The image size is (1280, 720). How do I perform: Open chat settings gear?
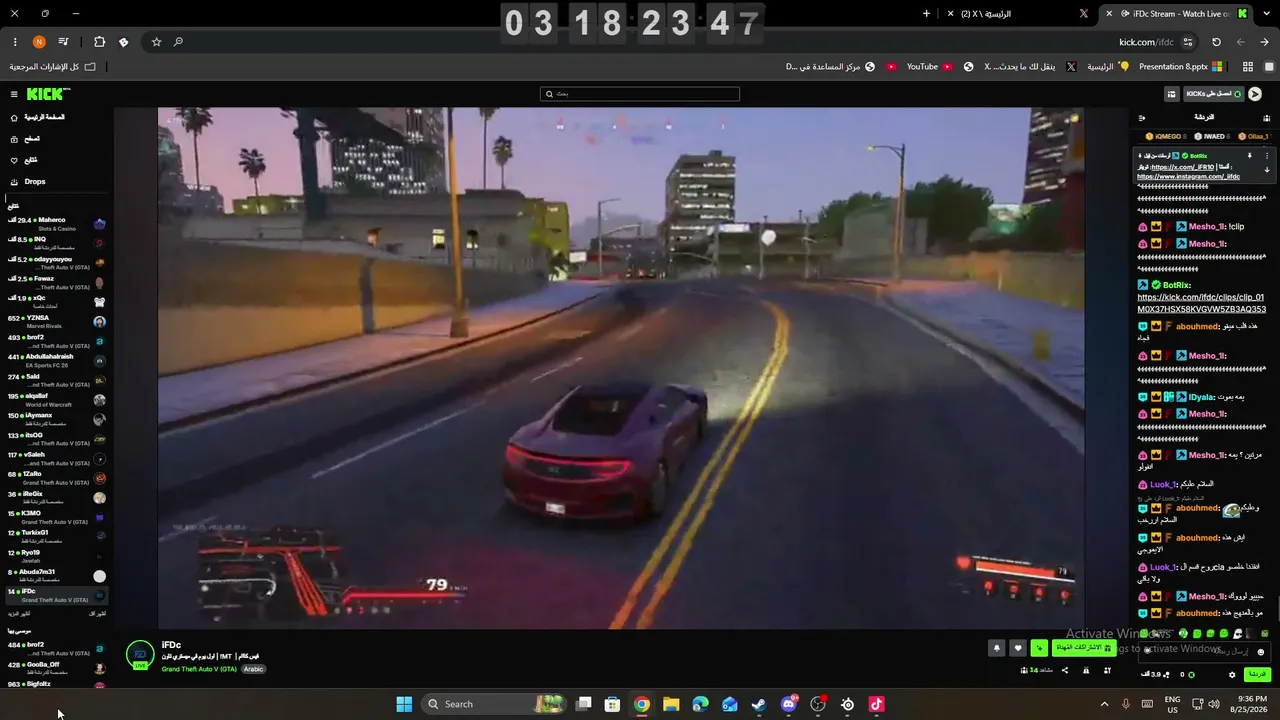click(x=1232, y=675)
